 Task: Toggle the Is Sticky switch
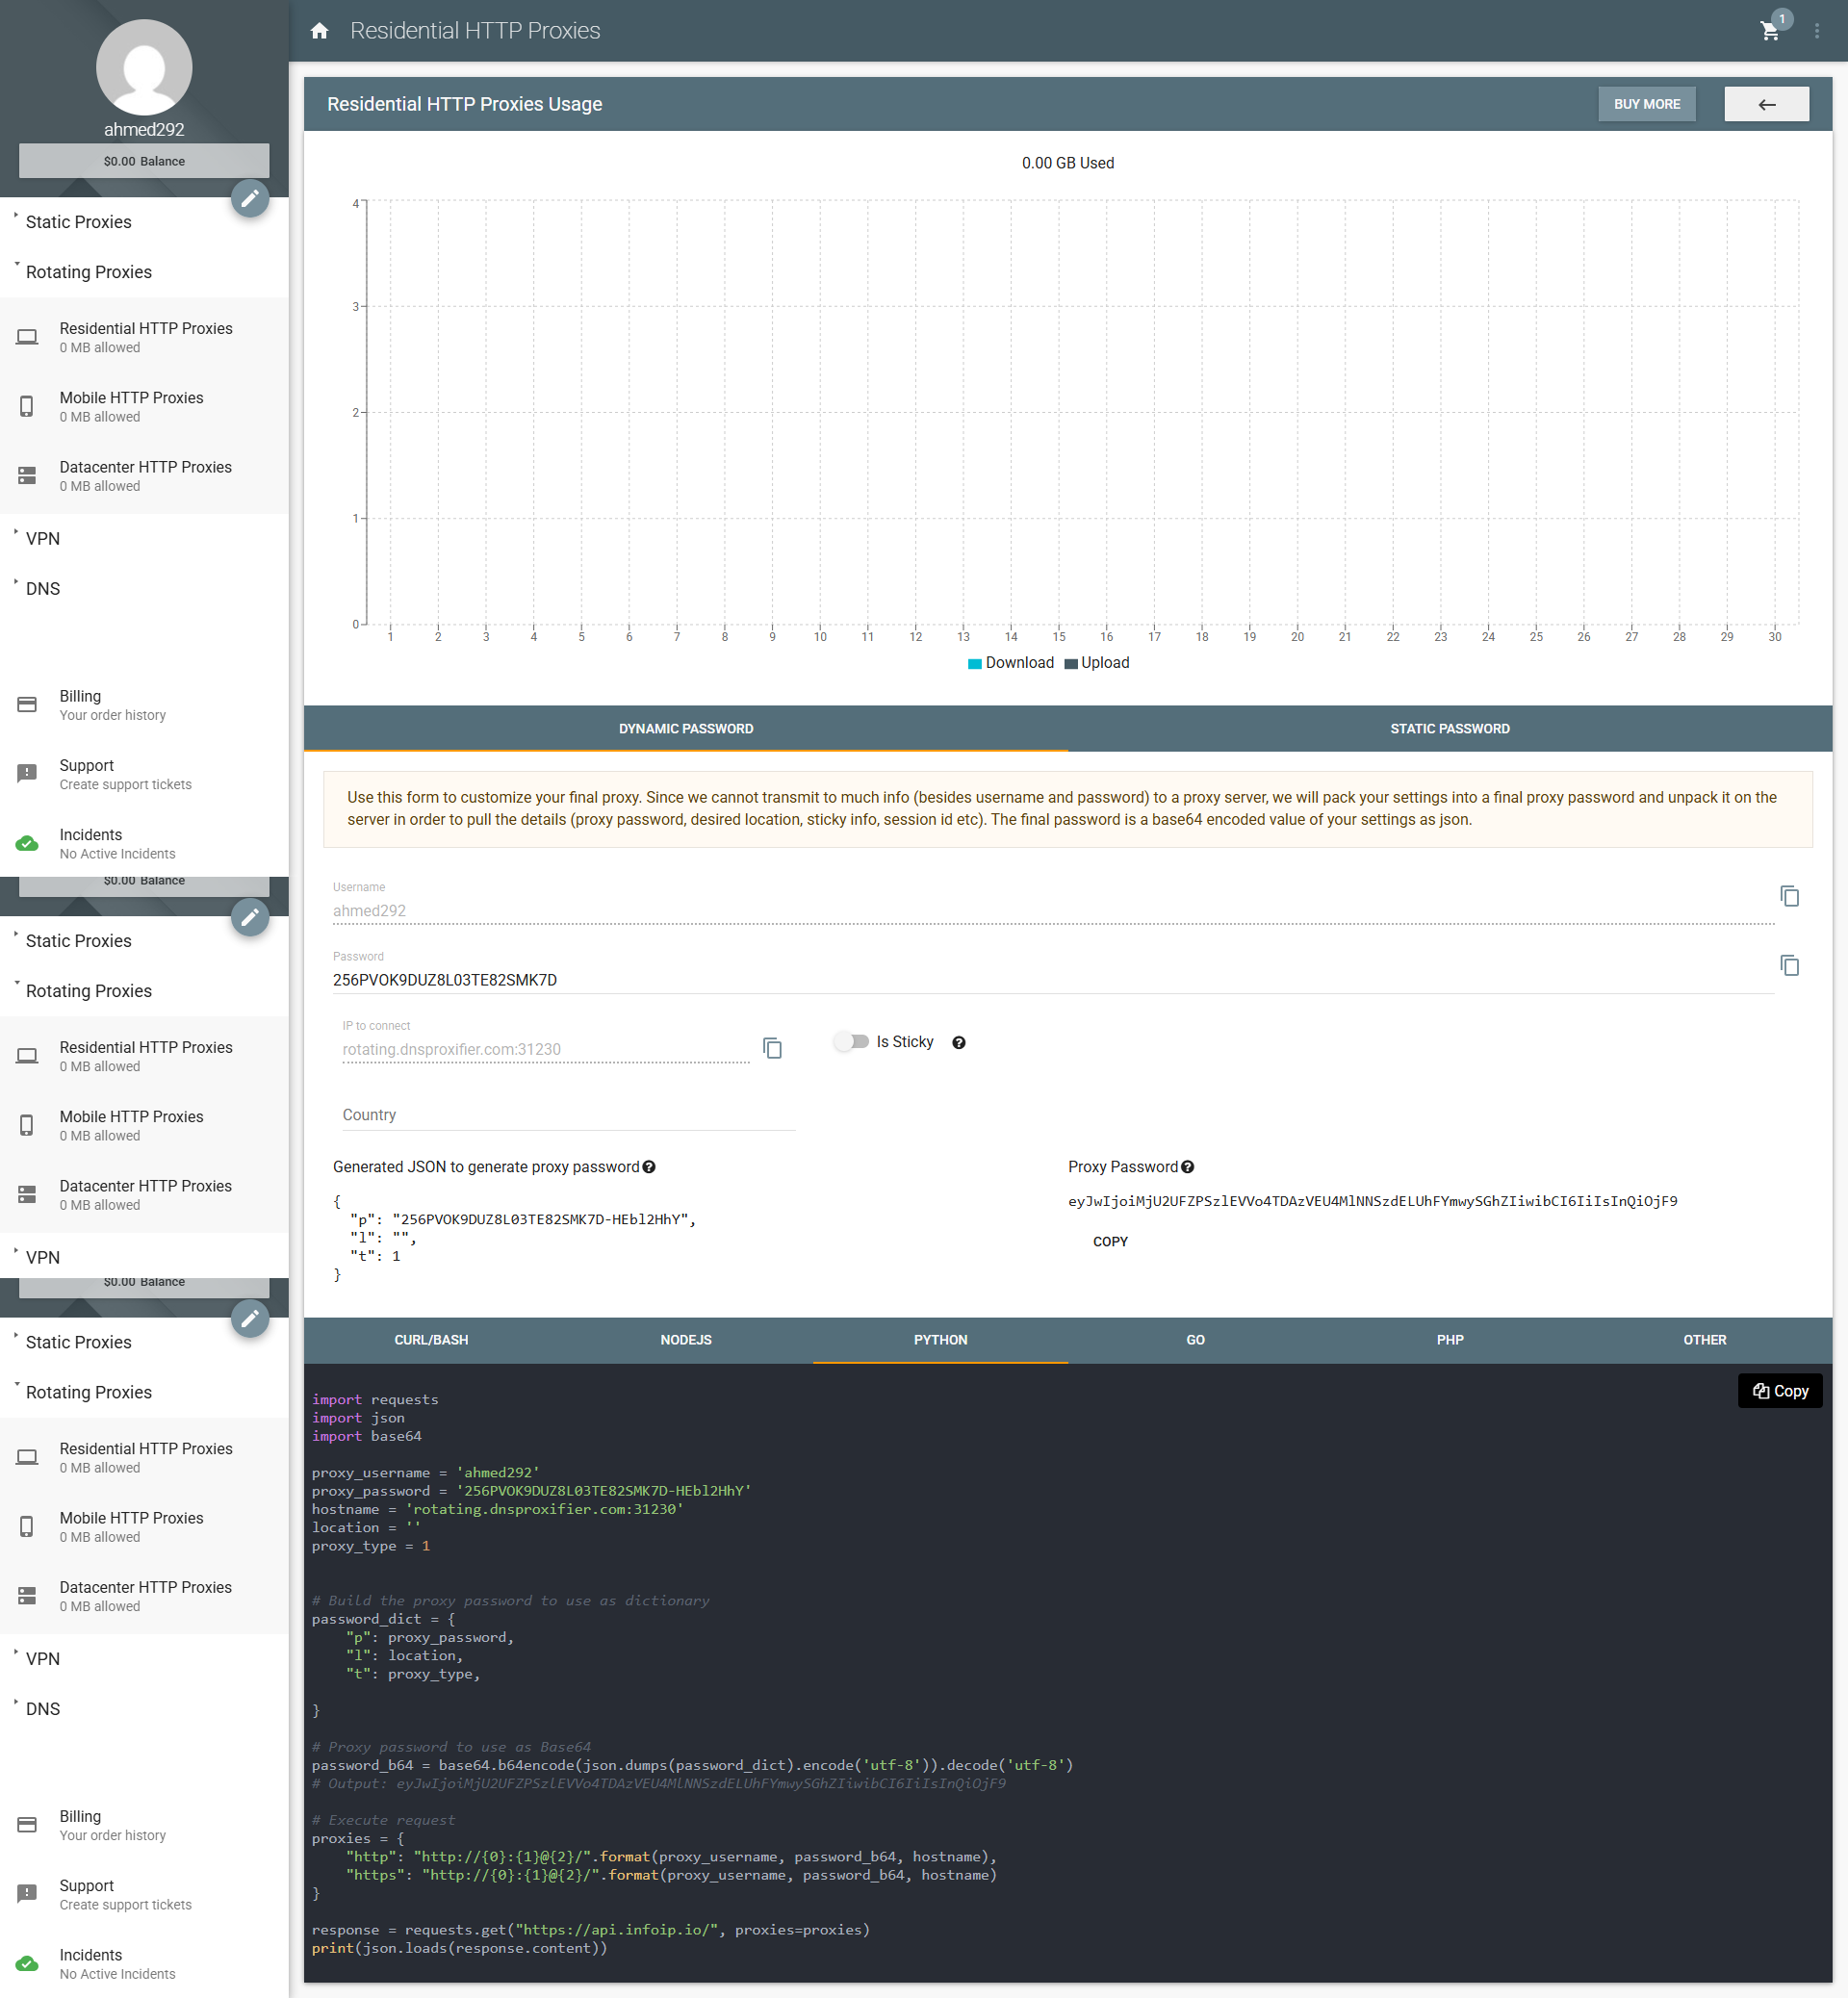(852, 1041)
